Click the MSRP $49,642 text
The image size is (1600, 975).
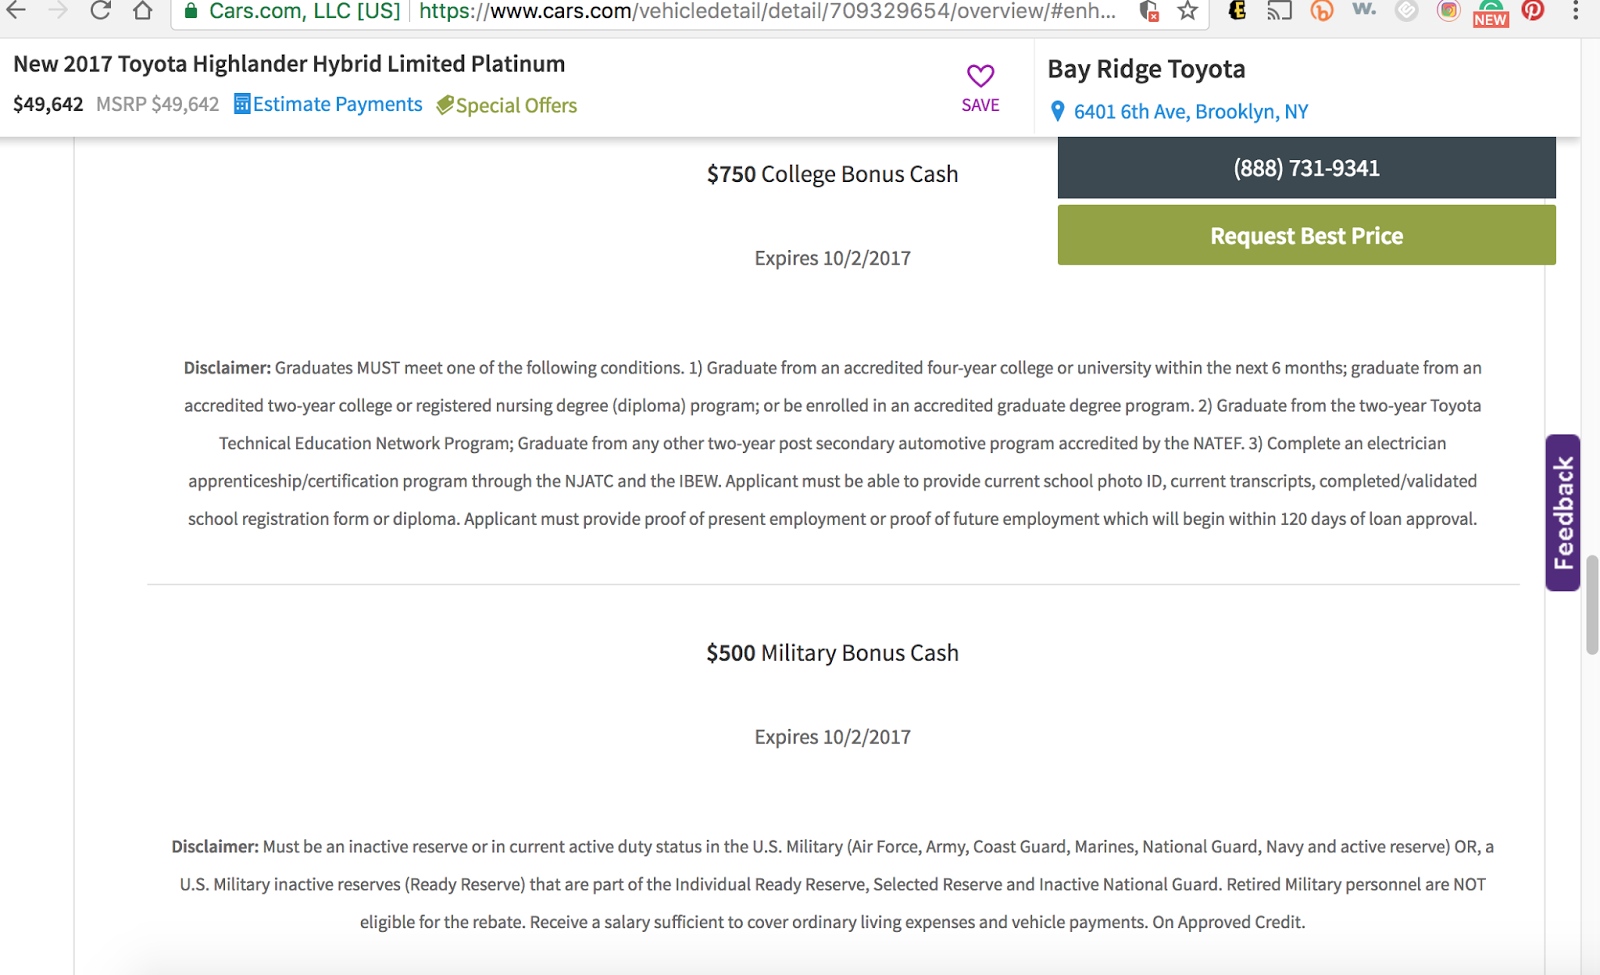coord(157,104)
